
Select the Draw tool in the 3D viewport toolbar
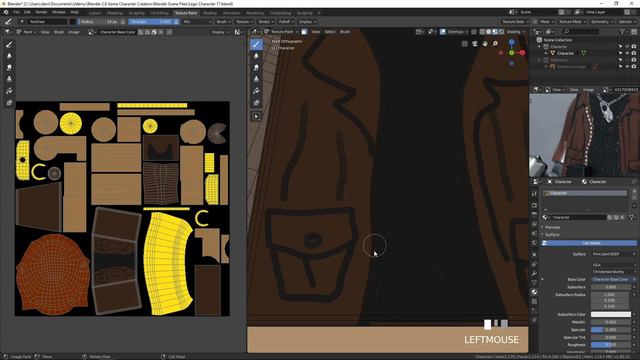(x=256, y=44)
